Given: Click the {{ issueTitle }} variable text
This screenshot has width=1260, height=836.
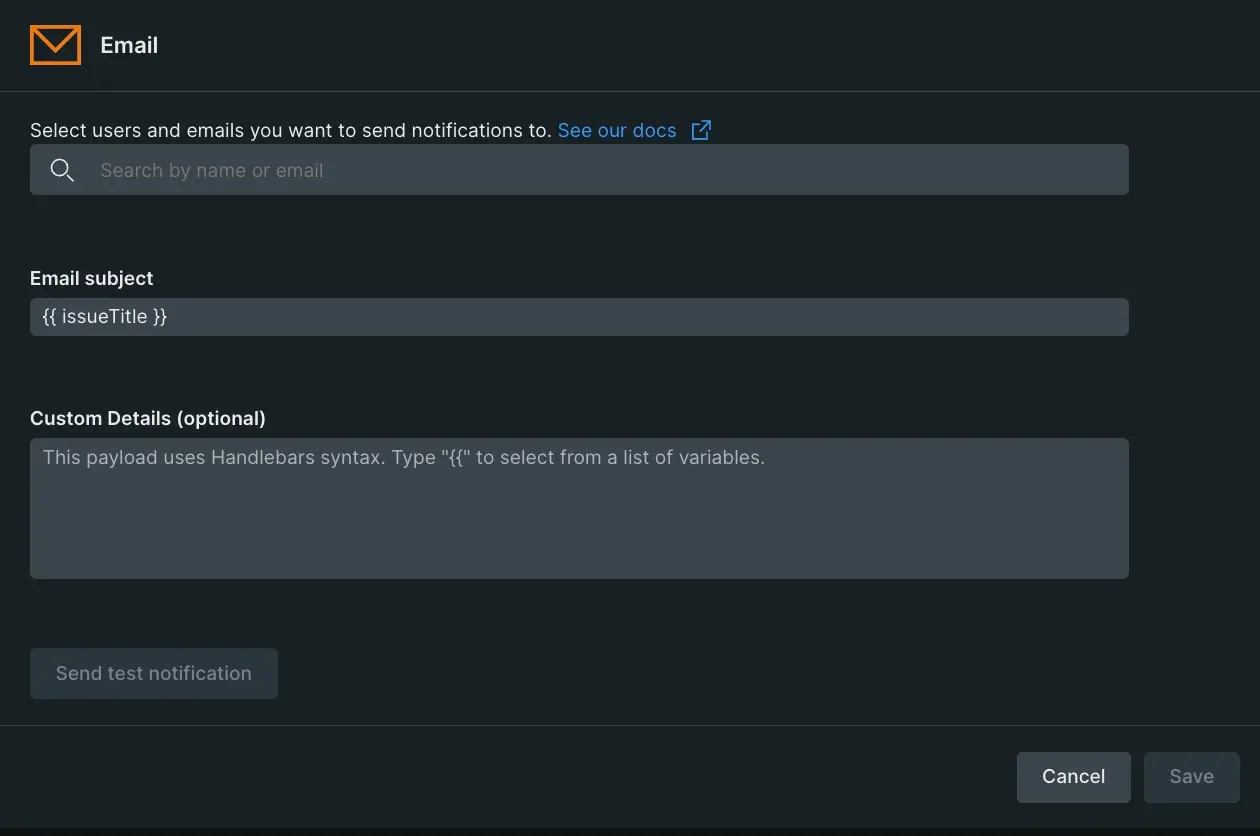Looking at the screenshot, I should pyautogui.click(x=105, y=317).
